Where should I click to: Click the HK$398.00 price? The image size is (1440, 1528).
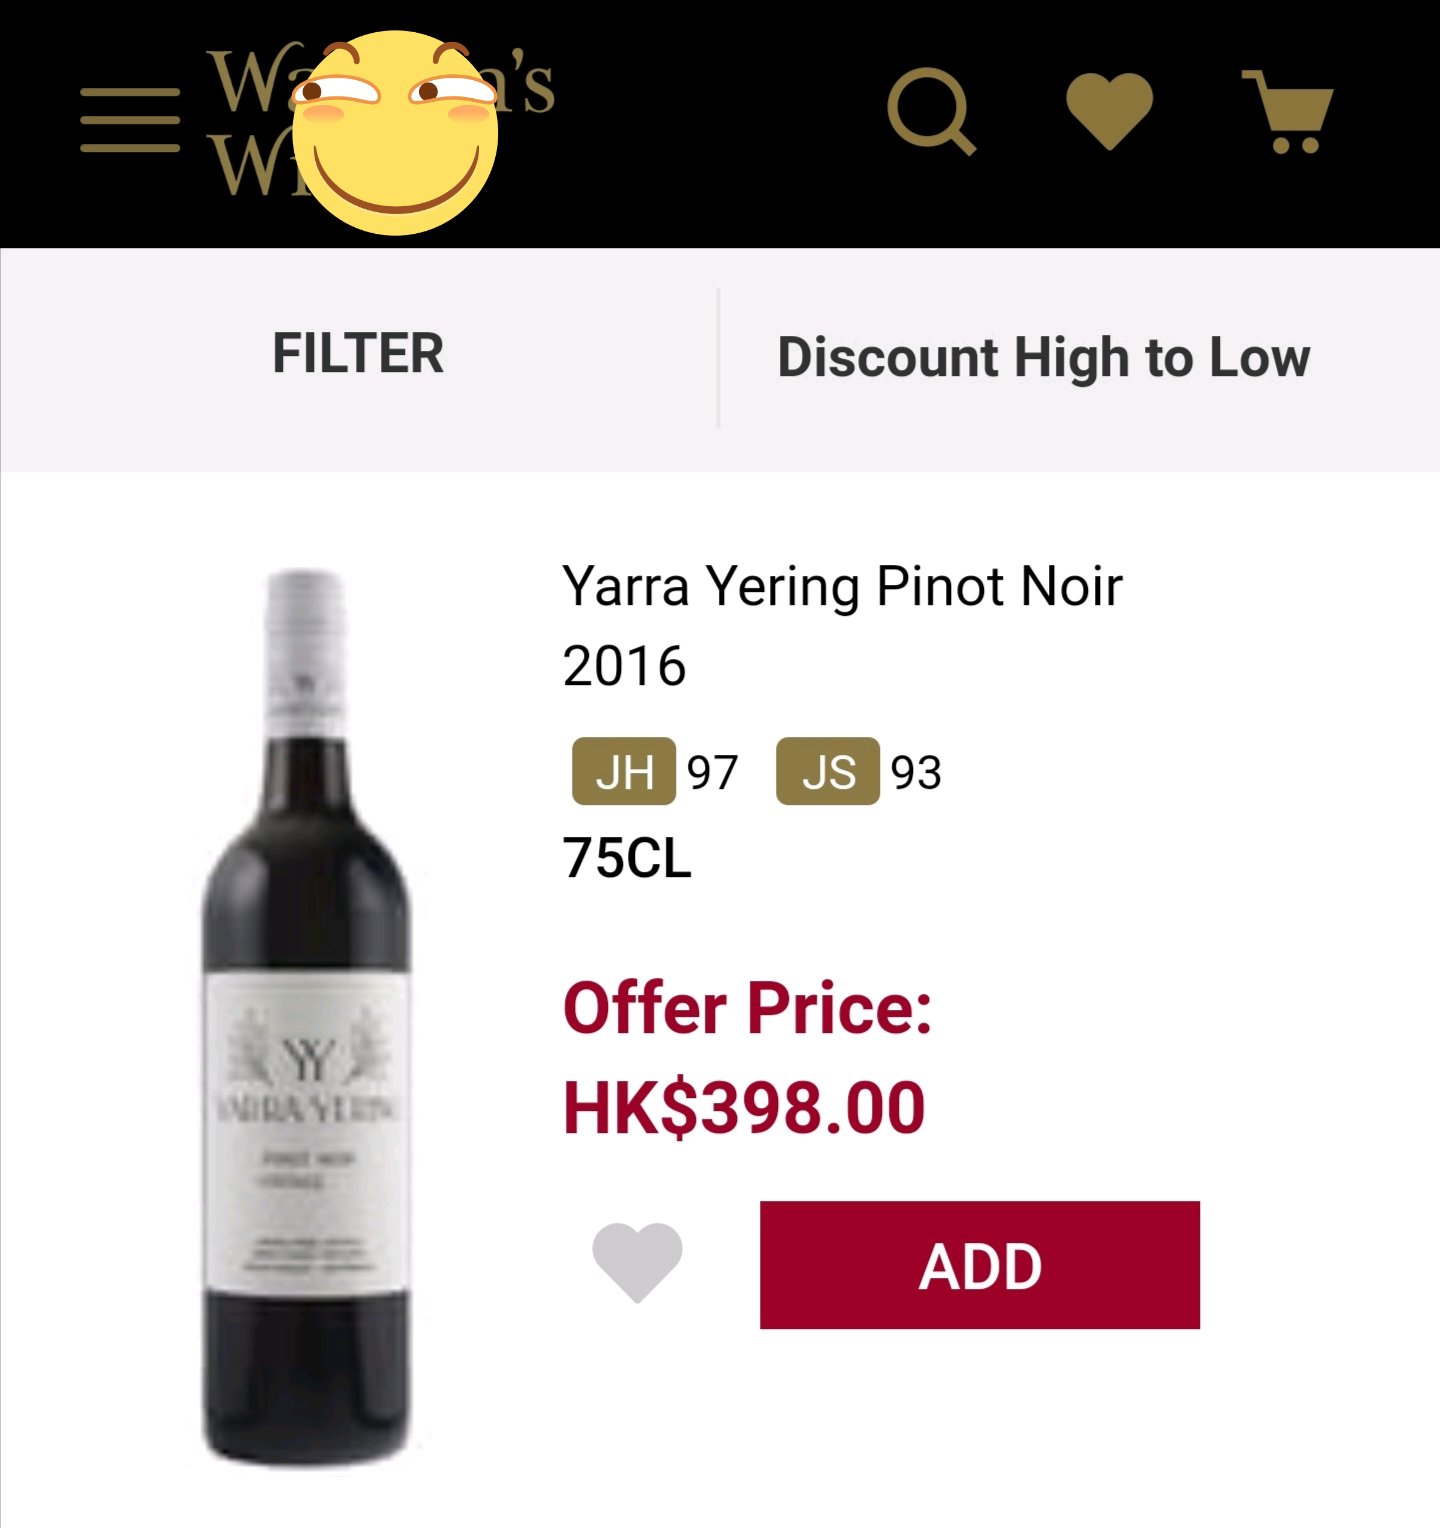744,1108
